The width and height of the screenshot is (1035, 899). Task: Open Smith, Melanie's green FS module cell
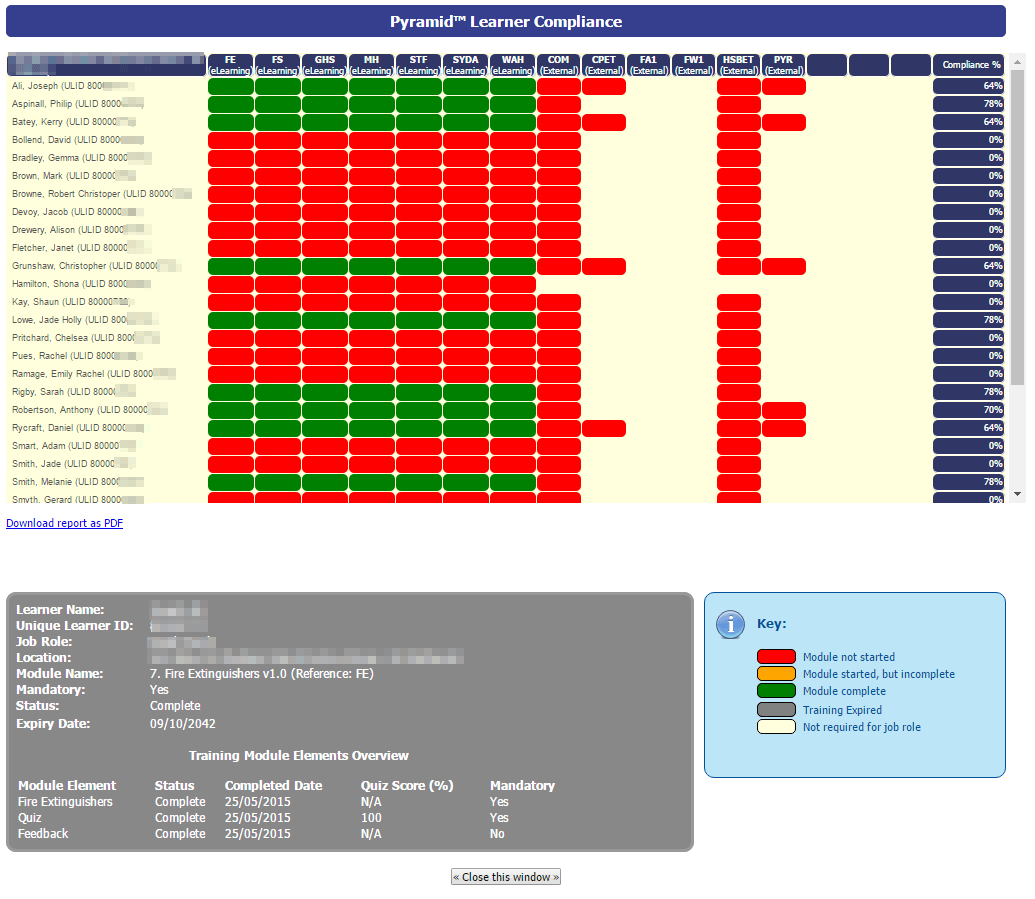(x=278, y=483)
